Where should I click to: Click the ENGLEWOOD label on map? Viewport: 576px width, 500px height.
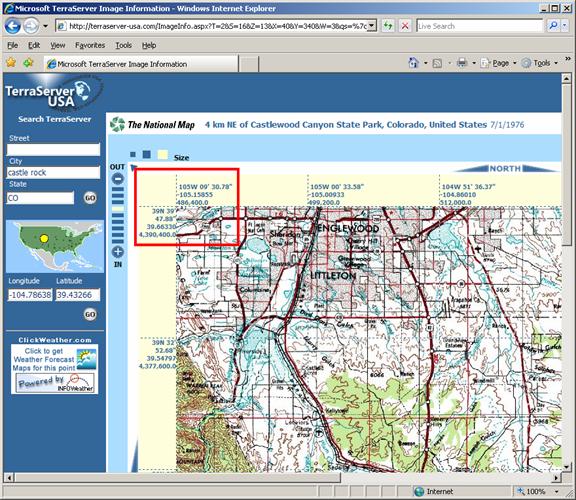[x=348, y=228]
